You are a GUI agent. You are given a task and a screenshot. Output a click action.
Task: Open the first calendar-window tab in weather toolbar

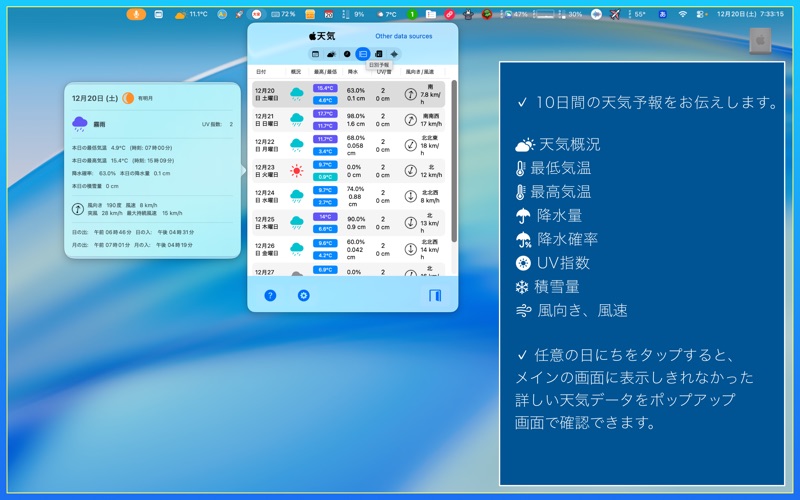315,54
